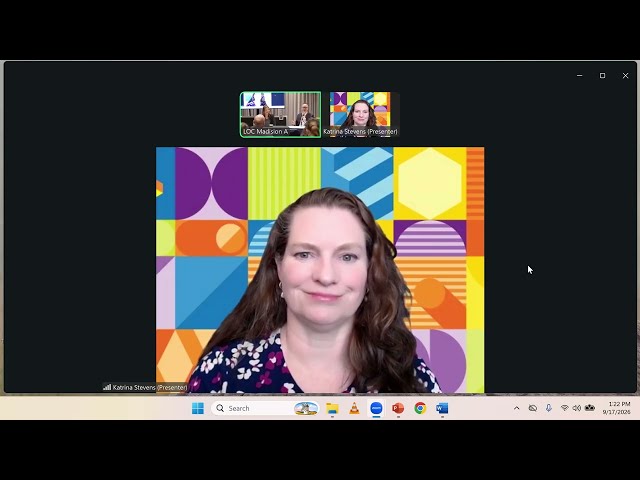This screenshot has width=640, height=480.
Task: Open the clock showing 1:22 PM
Action: [617, 408]
